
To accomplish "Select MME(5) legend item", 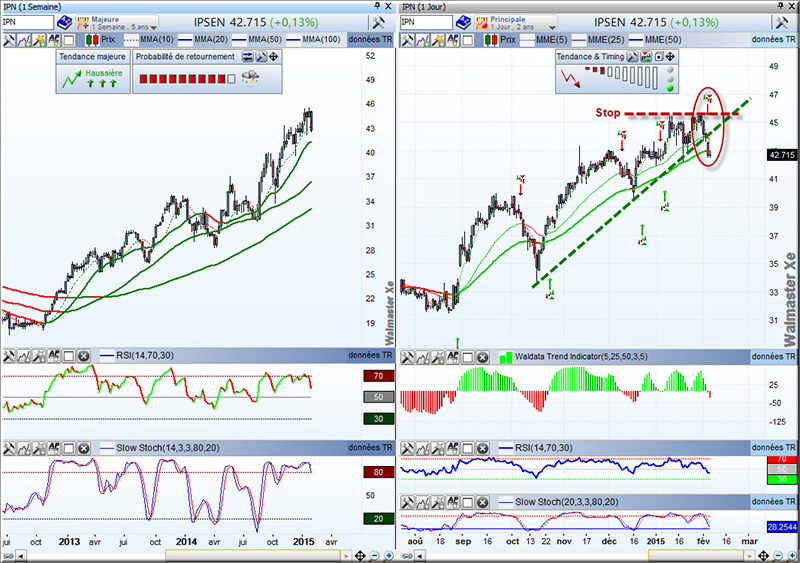I will 543,40.
